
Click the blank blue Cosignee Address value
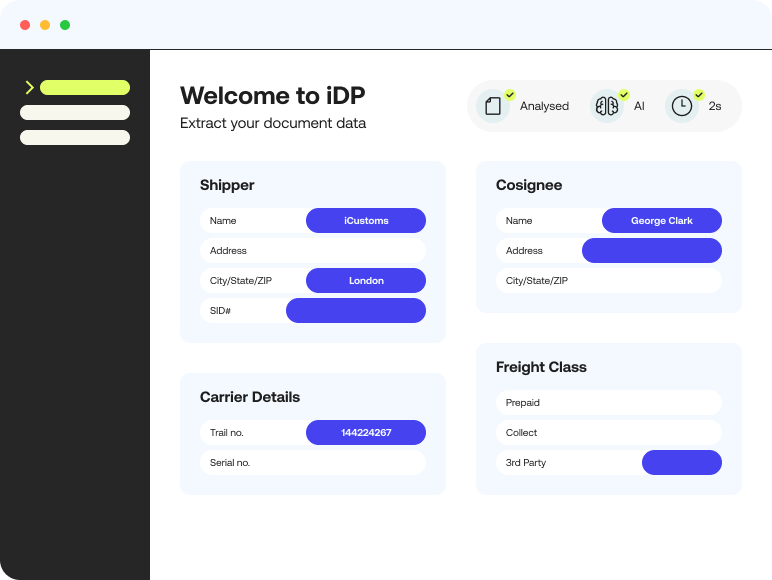pos(652,251)
